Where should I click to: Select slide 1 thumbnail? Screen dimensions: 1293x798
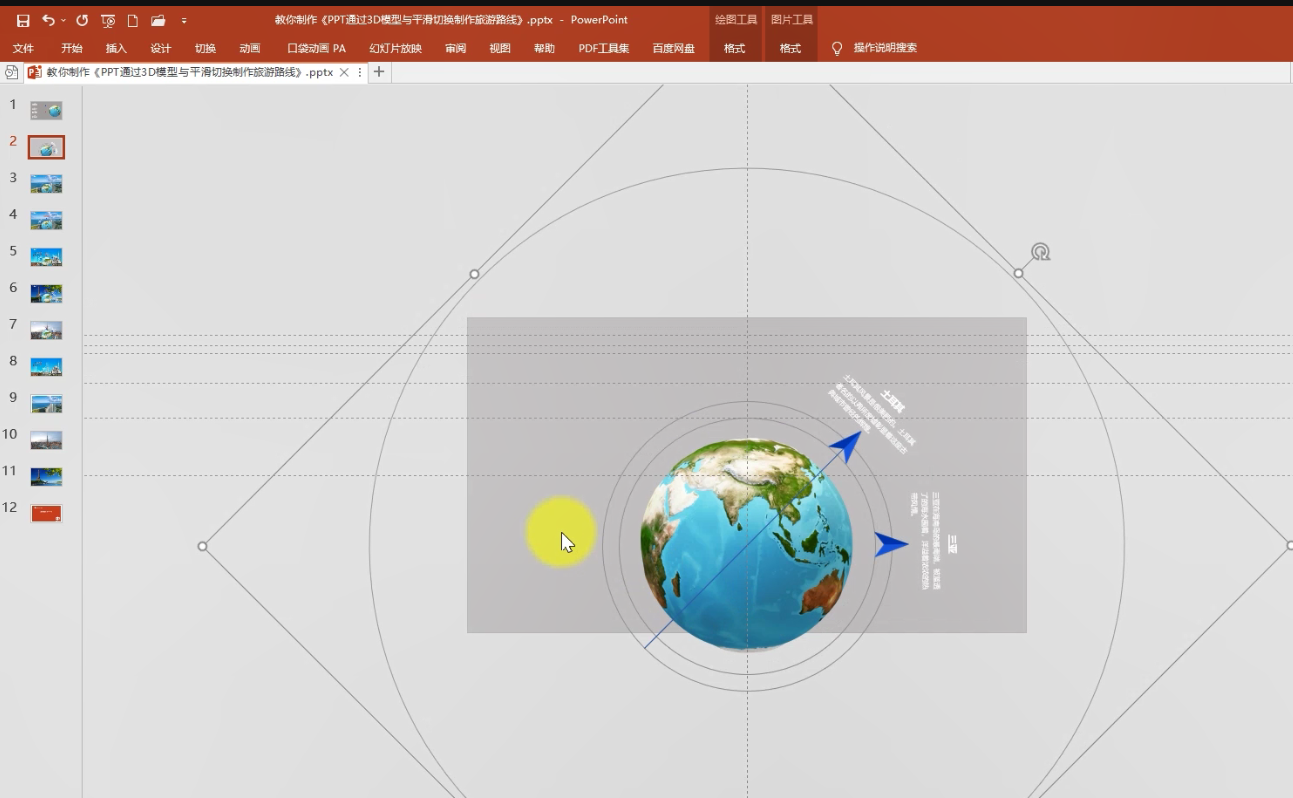pos(46,110)
